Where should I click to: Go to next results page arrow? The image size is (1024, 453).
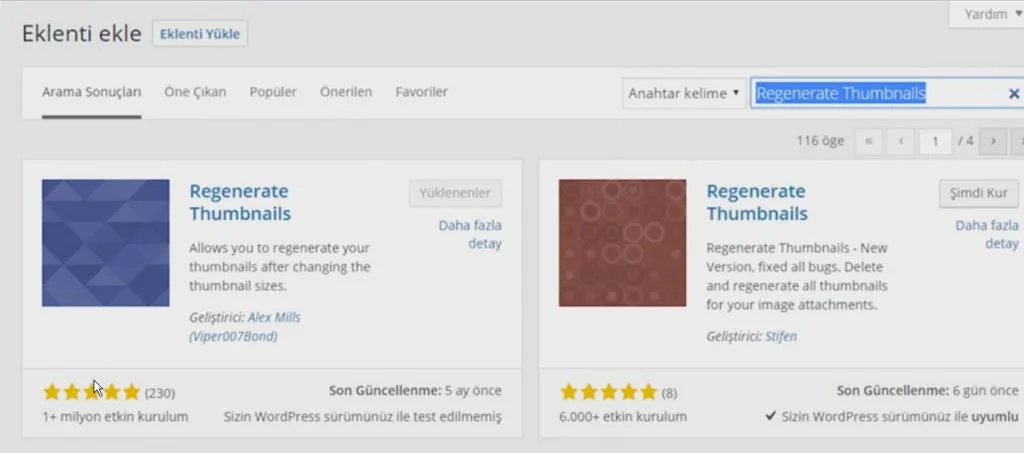992,142
